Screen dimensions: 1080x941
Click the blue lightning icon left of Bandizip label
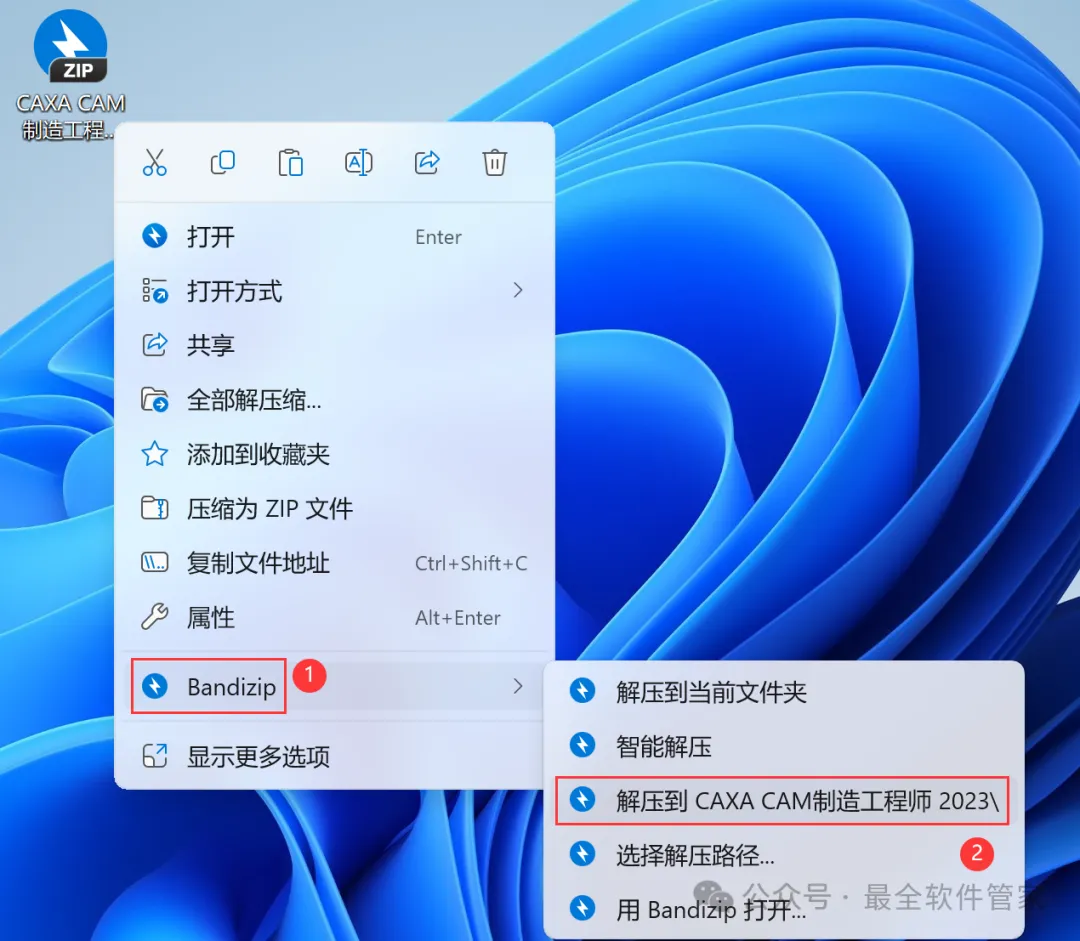click(155, 686)
